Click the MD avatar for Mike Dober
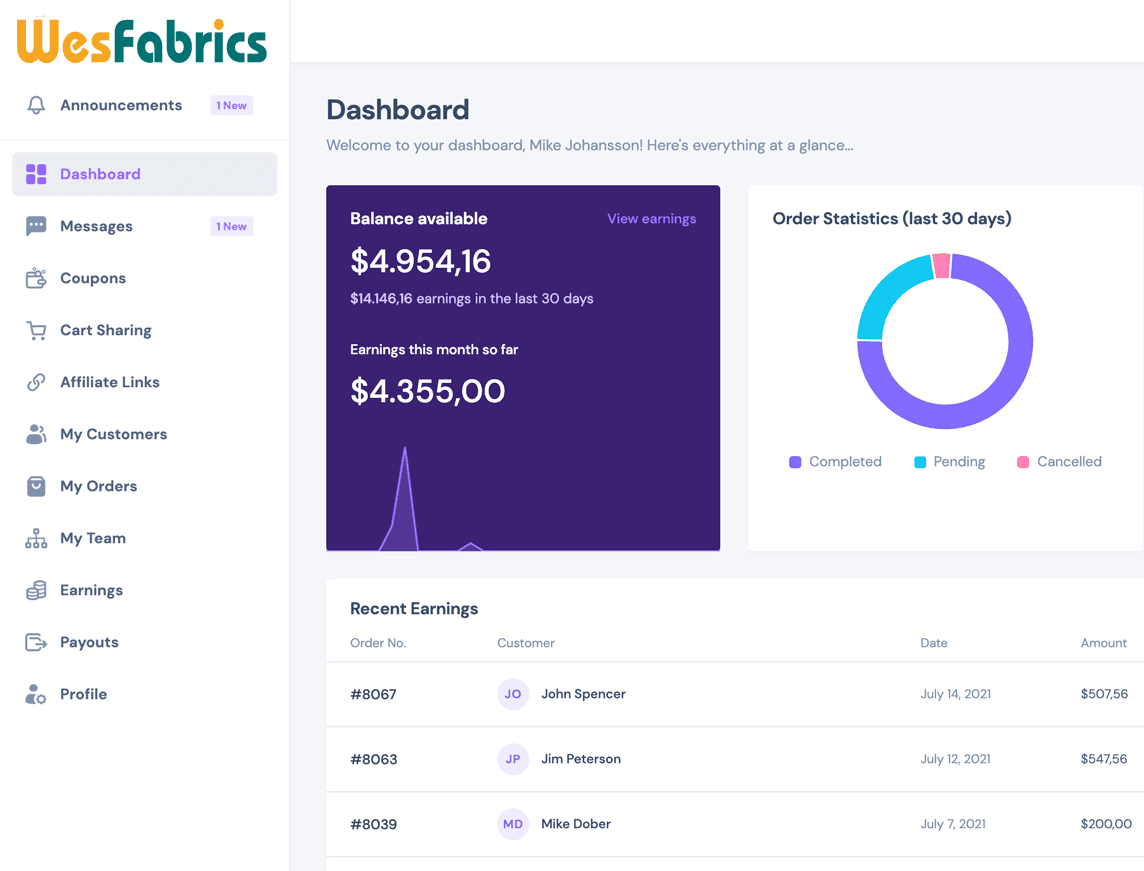This screenshot has height=871, width=1144. pyautogui.click(x=513, y=824)
